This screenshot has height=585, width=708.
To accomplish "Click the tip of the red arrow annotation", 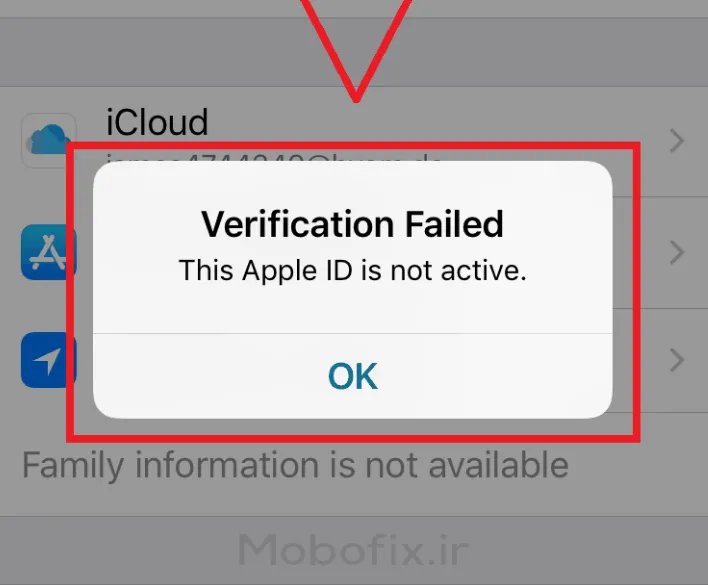I will click(356, 98).
